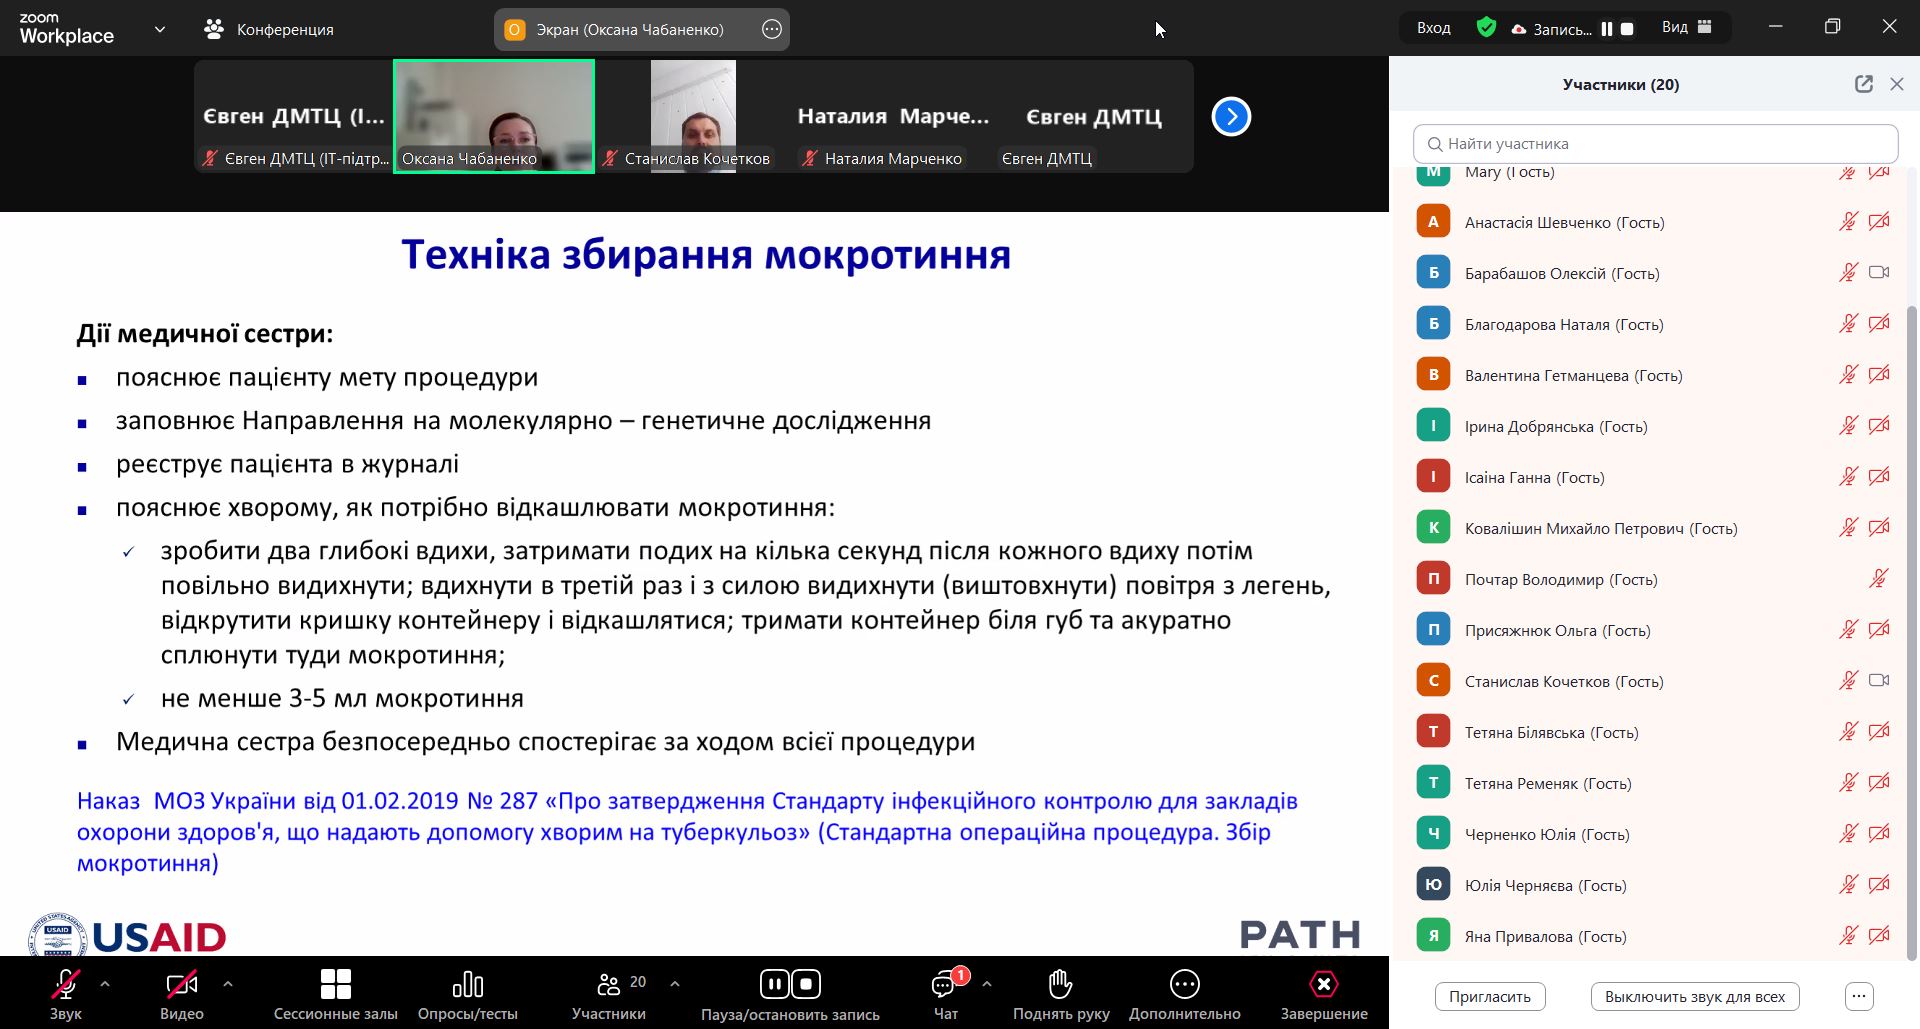Open Дополнительно more options

point(1184,985)
